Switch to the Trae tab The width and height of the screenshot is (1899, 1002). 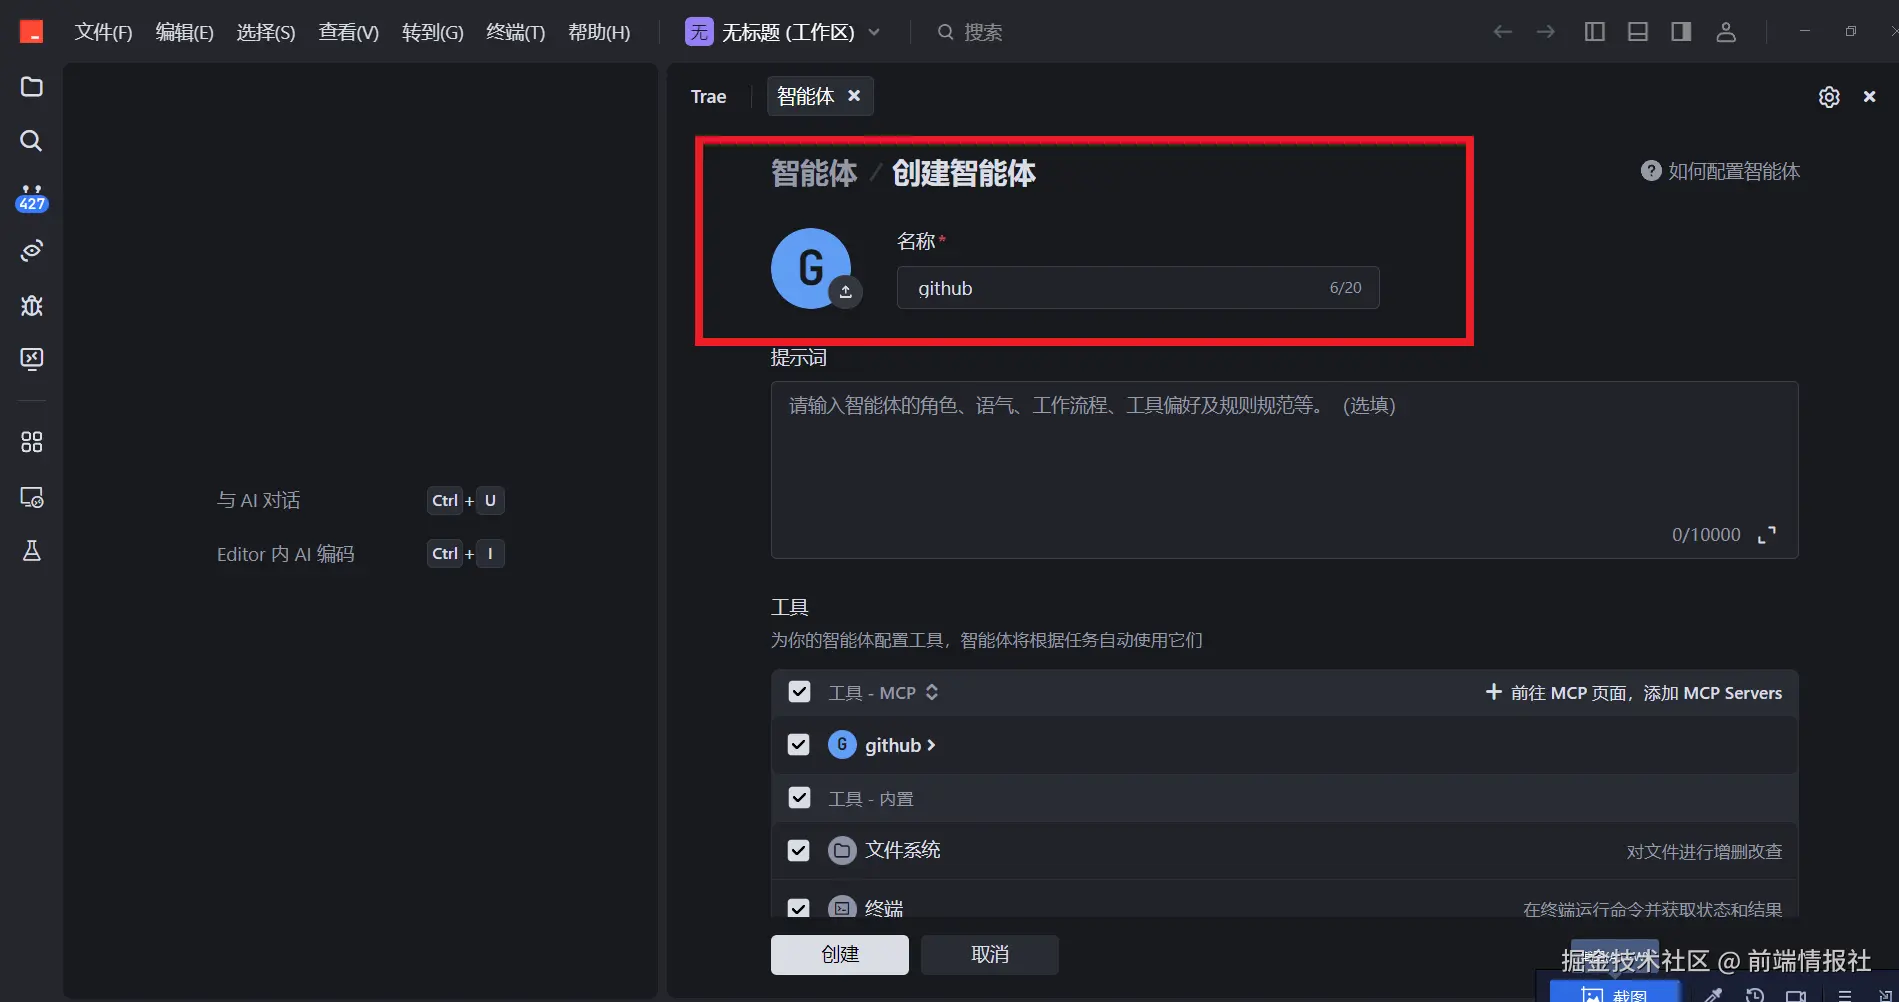coord(709,97)
